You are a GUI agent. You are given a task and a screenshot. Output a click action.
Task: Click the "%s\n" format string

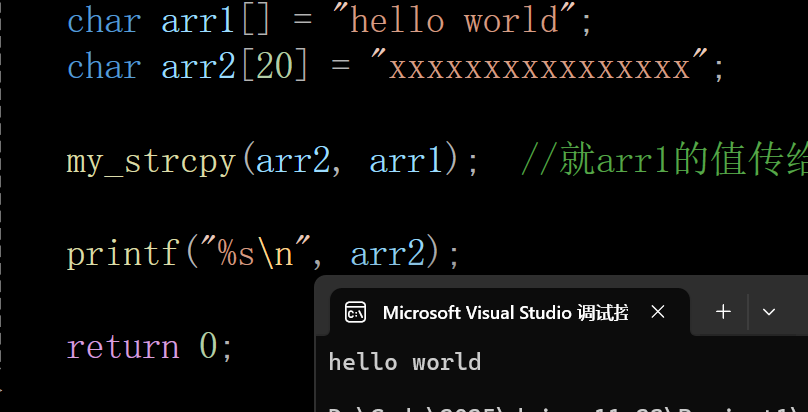(x=256, y=254)
